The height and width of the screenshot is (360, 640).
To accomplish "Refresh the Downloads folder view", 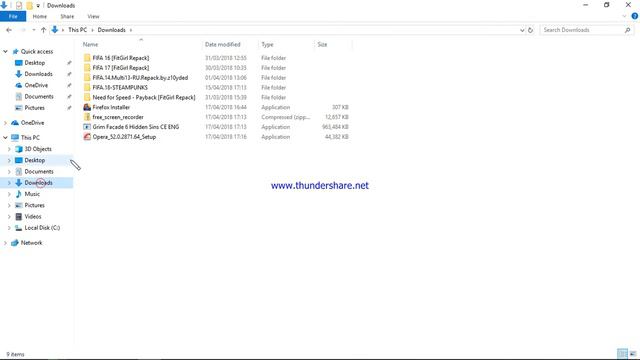I will 530,30.
